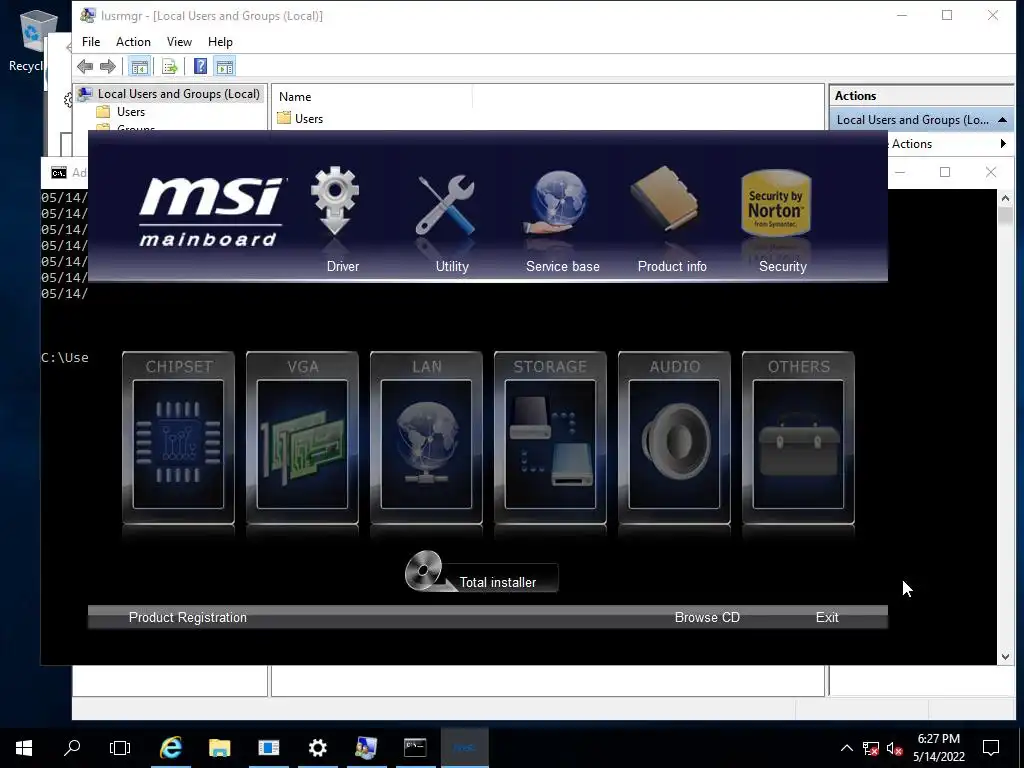Open Product Registration link

[187, 617]
